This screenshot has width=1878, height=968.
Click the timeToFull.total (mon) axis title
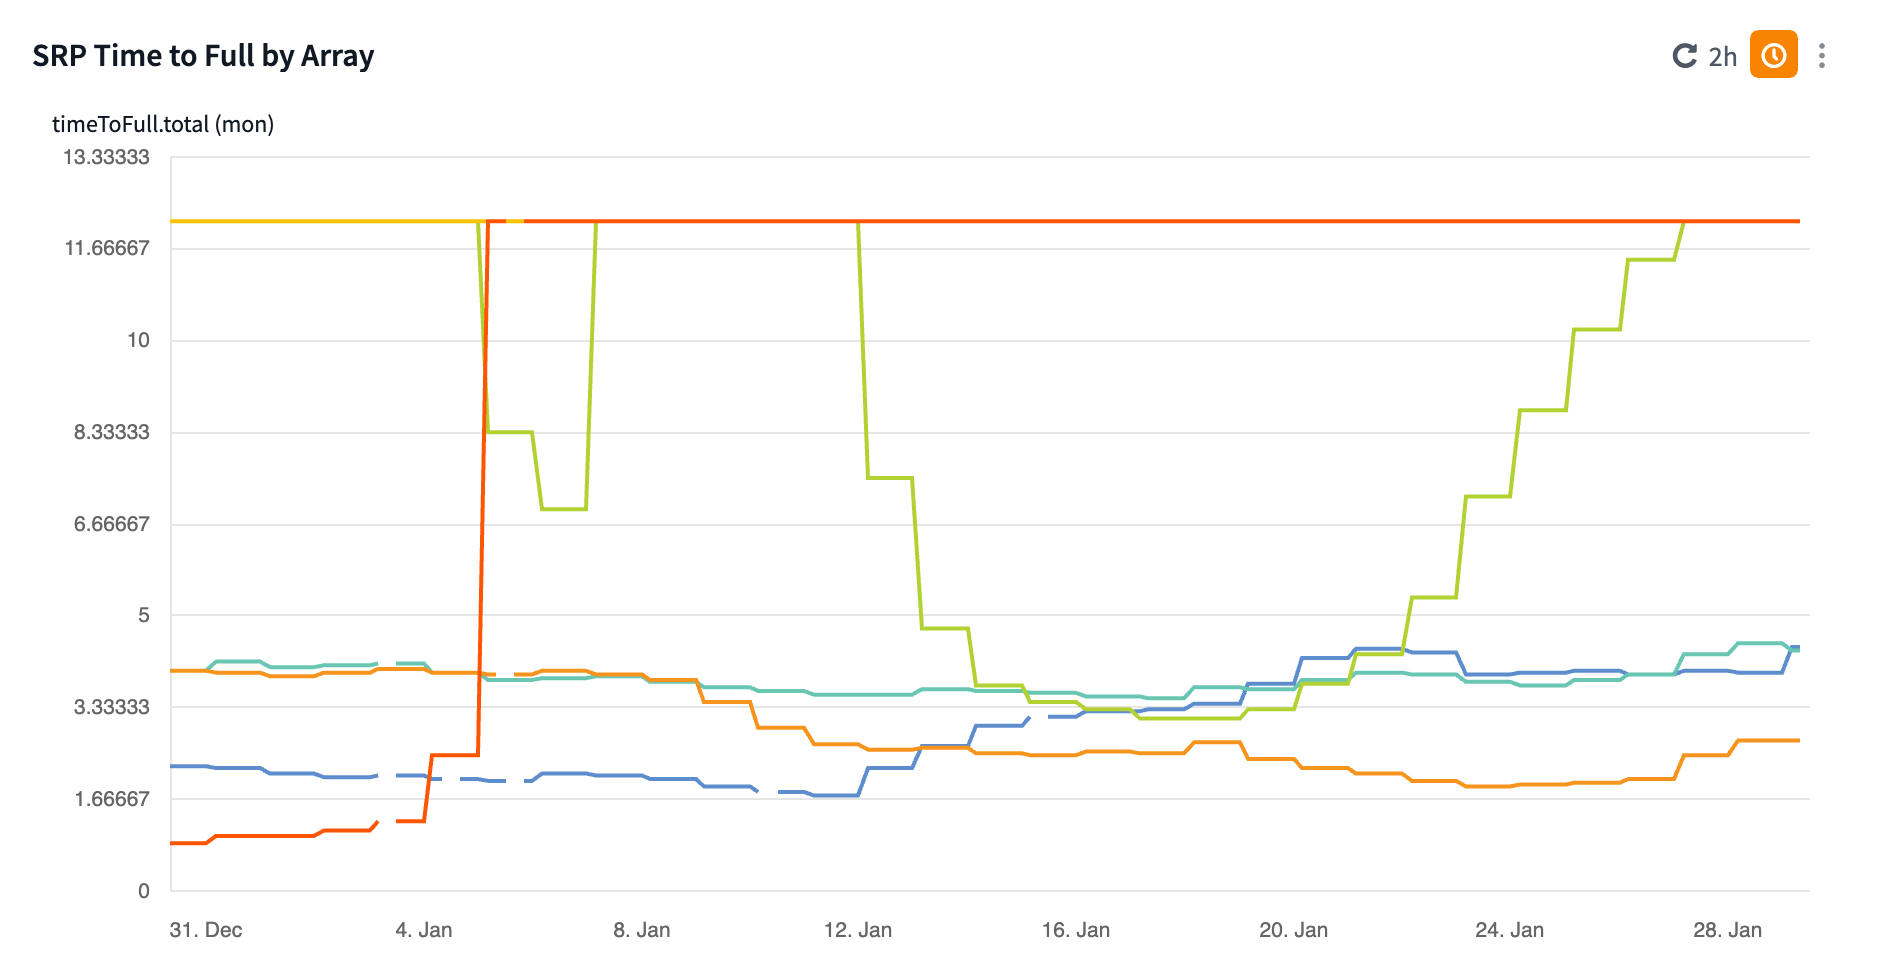point(163,124)
